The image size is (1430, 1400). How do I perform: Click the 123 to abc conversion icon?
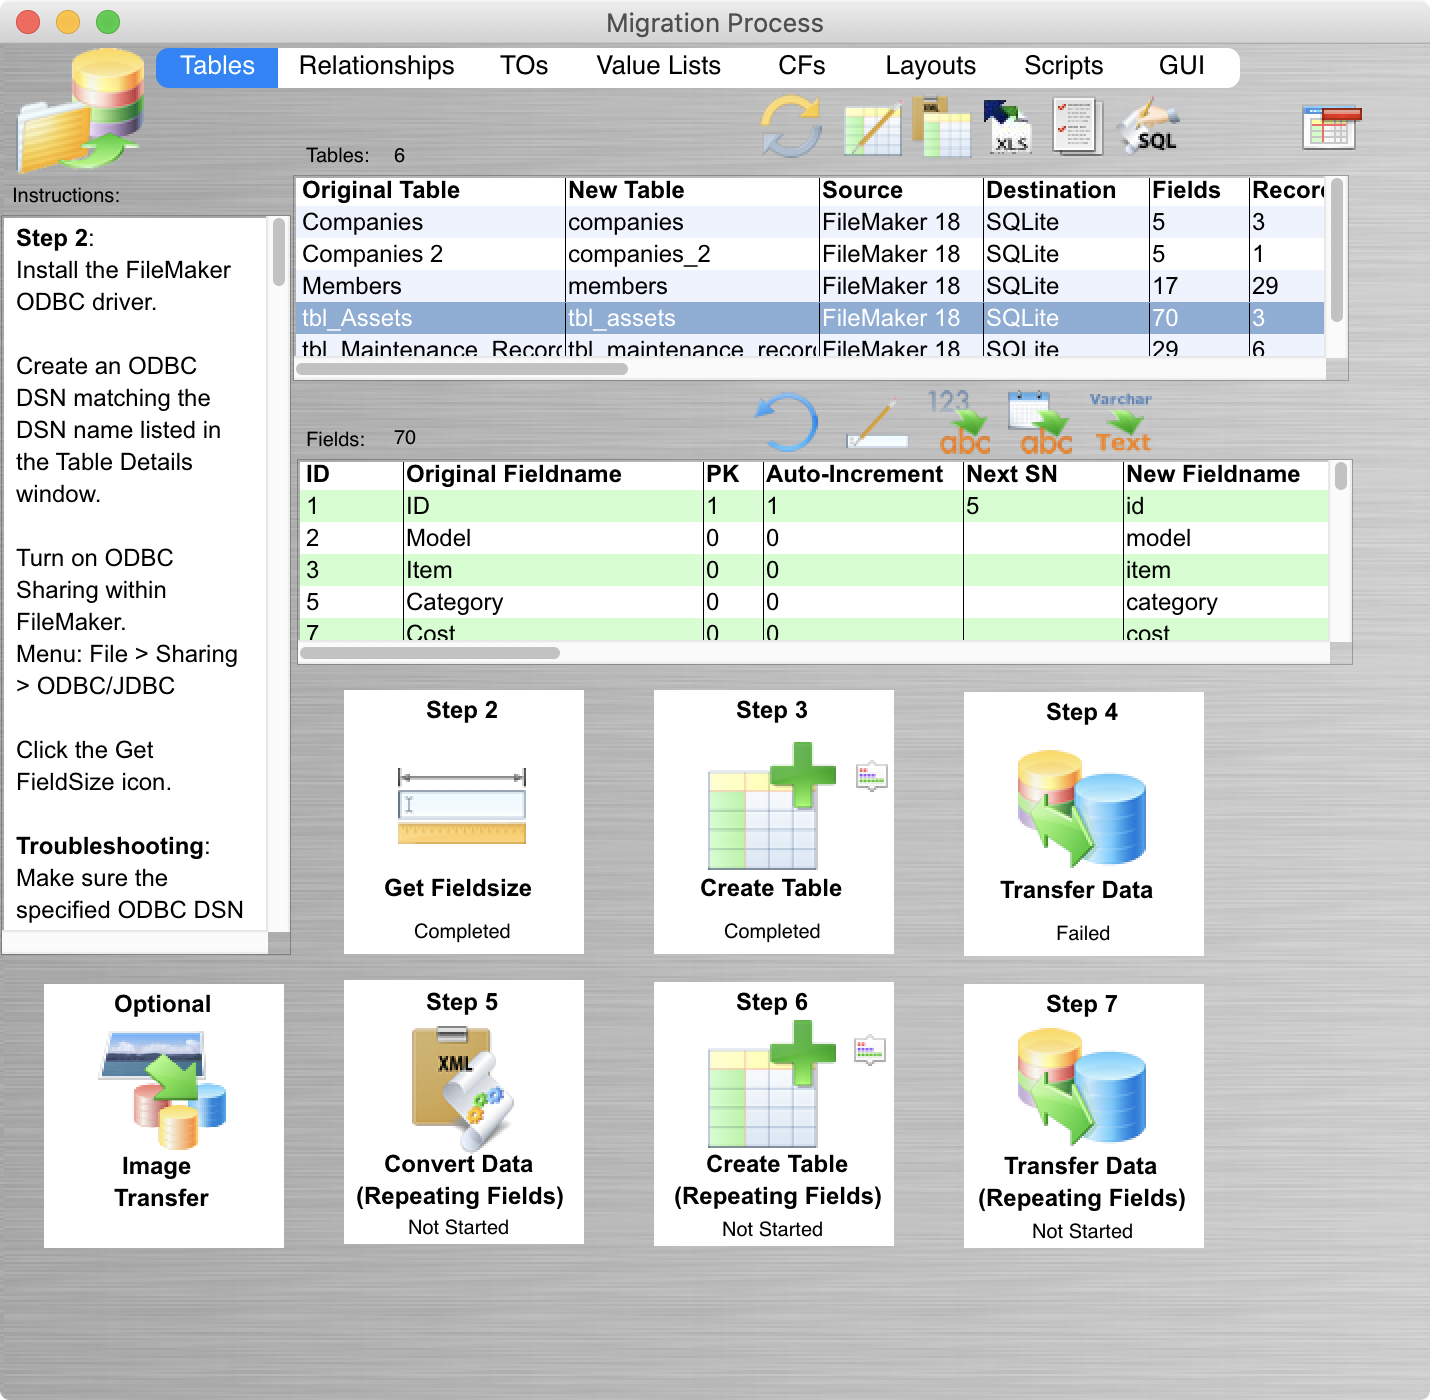pos(958,422)
